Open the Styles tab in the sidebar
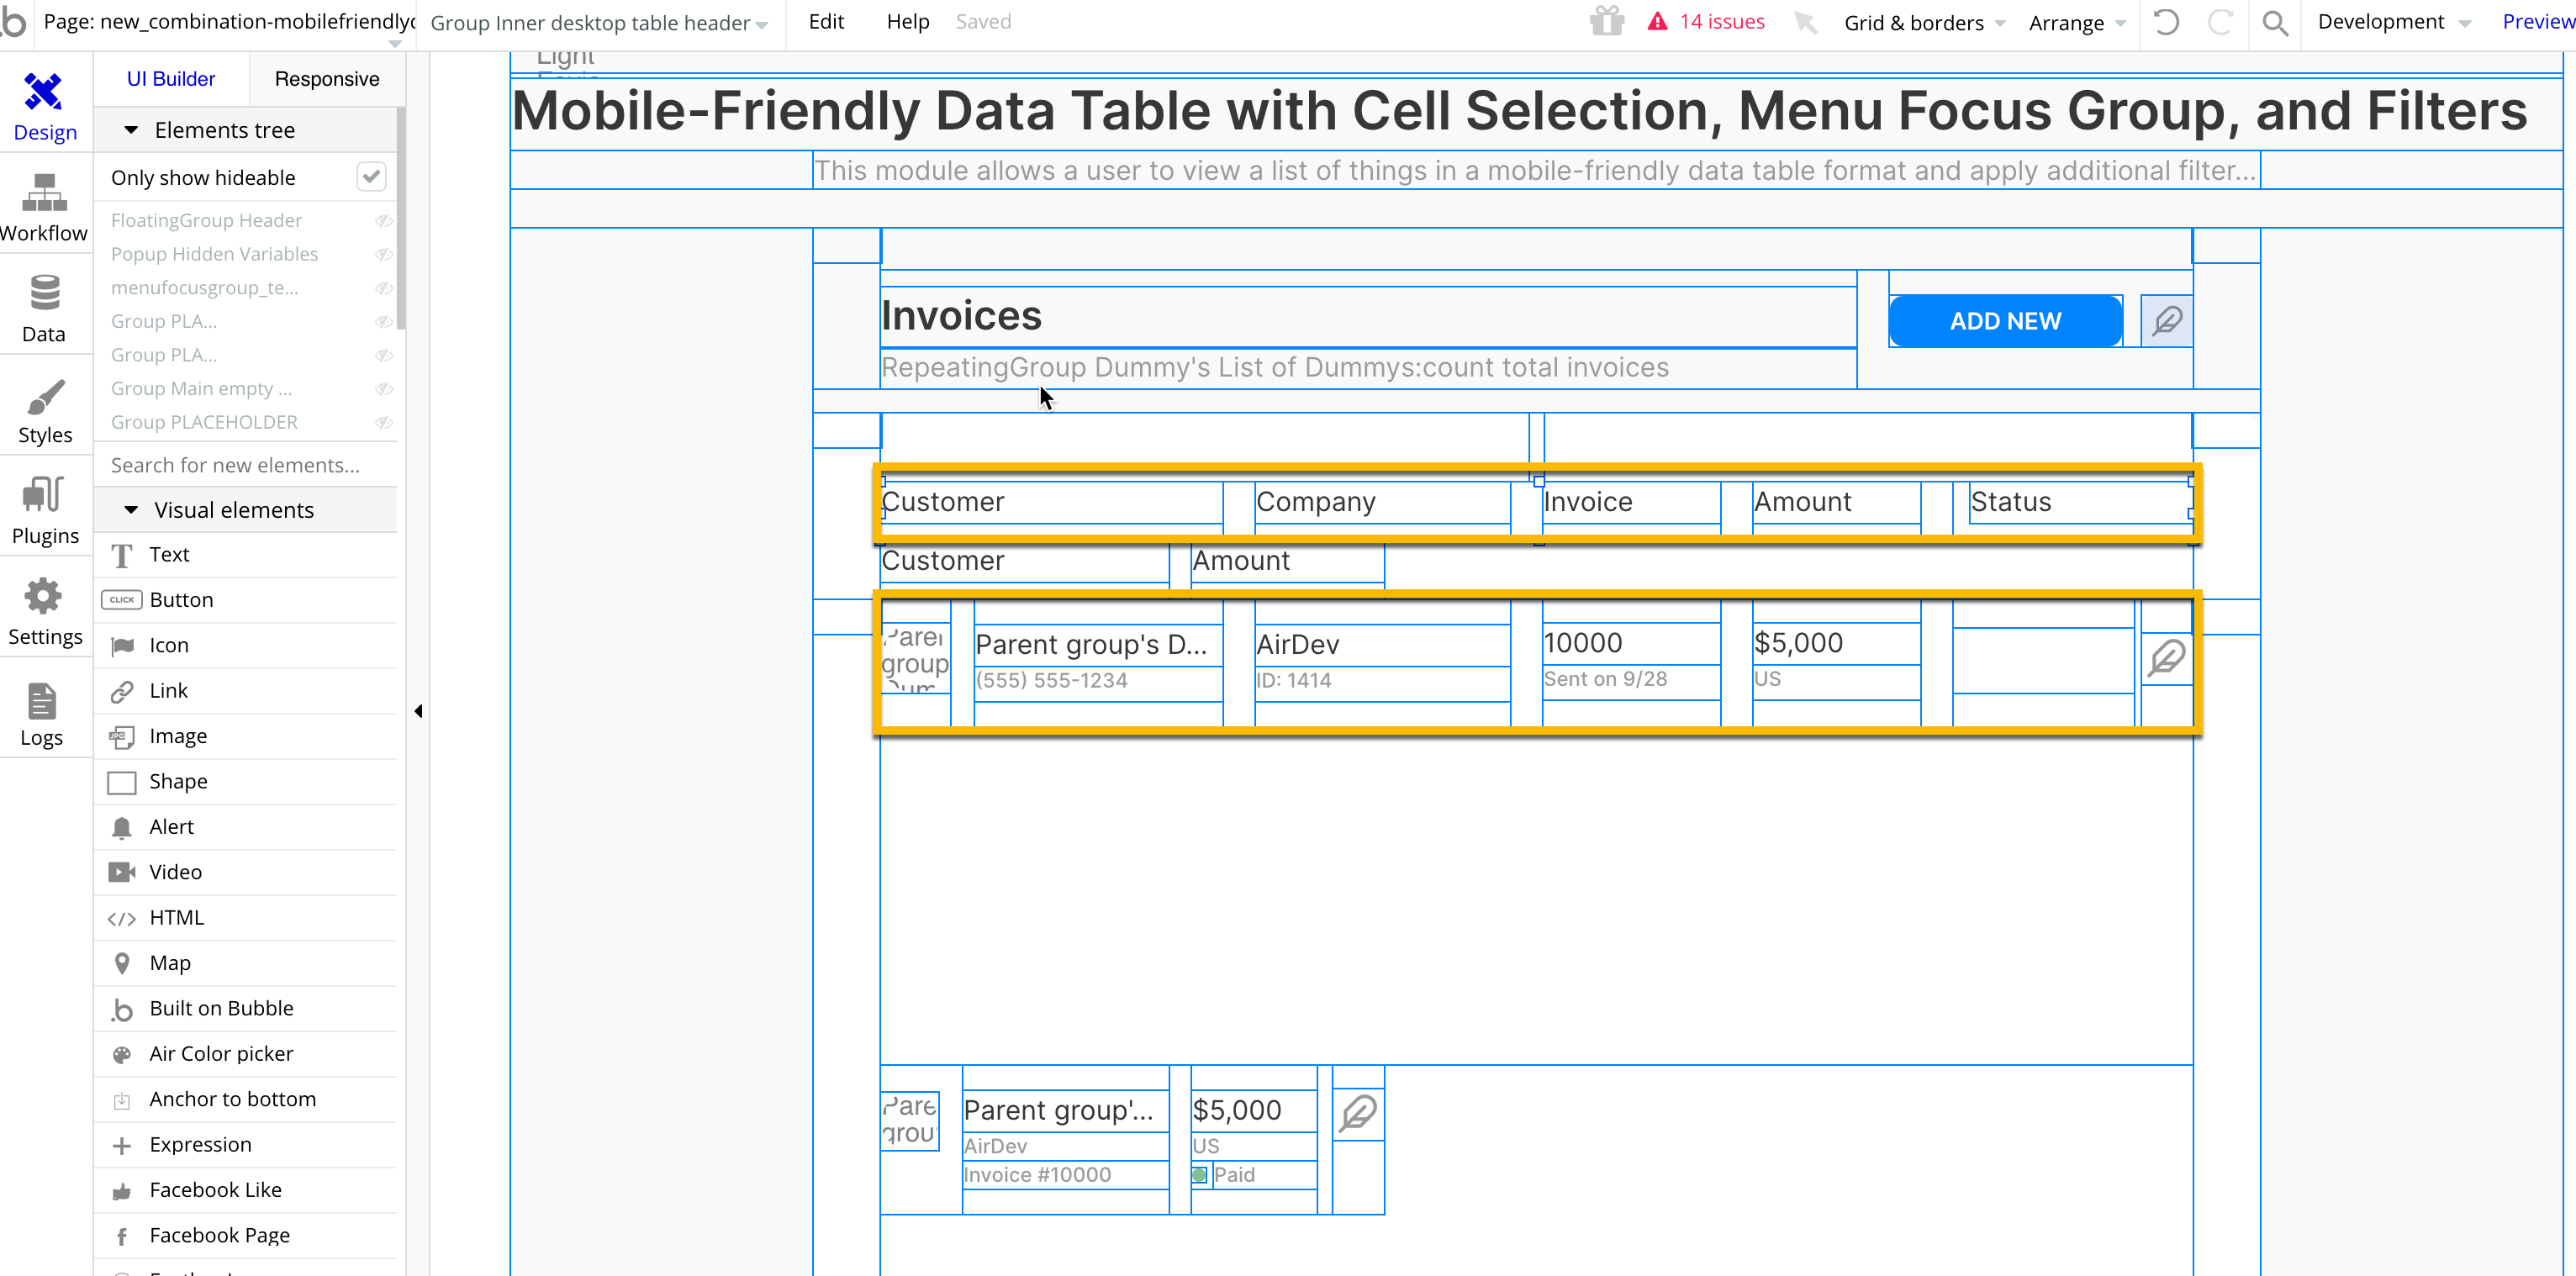Screen dimensions: 2576x1276 tap(45, 409)
